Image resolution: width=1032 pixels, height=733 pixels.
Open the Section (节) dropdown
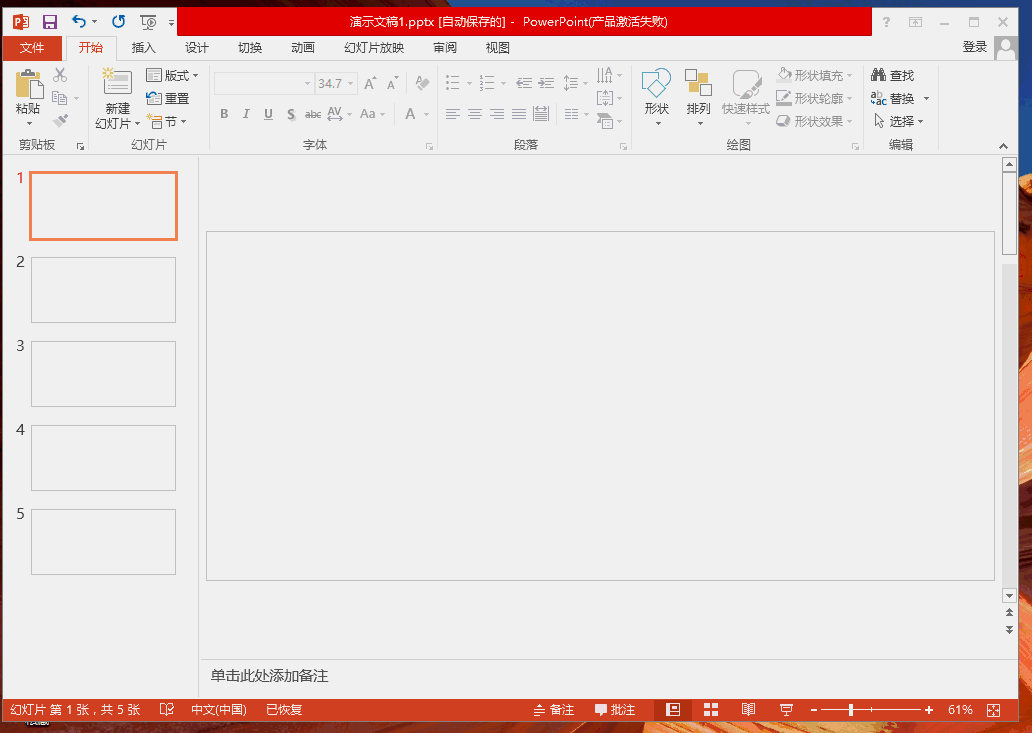tap(167, 122)
